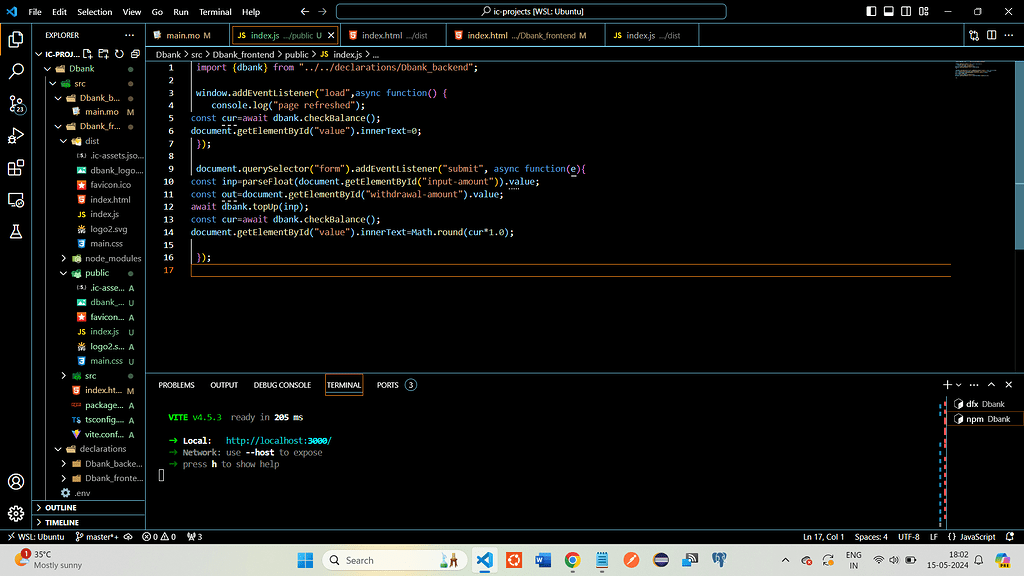This screenshot has height=576, width=1024.
Task: Refresh the Explorer file tree
Action: (x=119, y=54)
